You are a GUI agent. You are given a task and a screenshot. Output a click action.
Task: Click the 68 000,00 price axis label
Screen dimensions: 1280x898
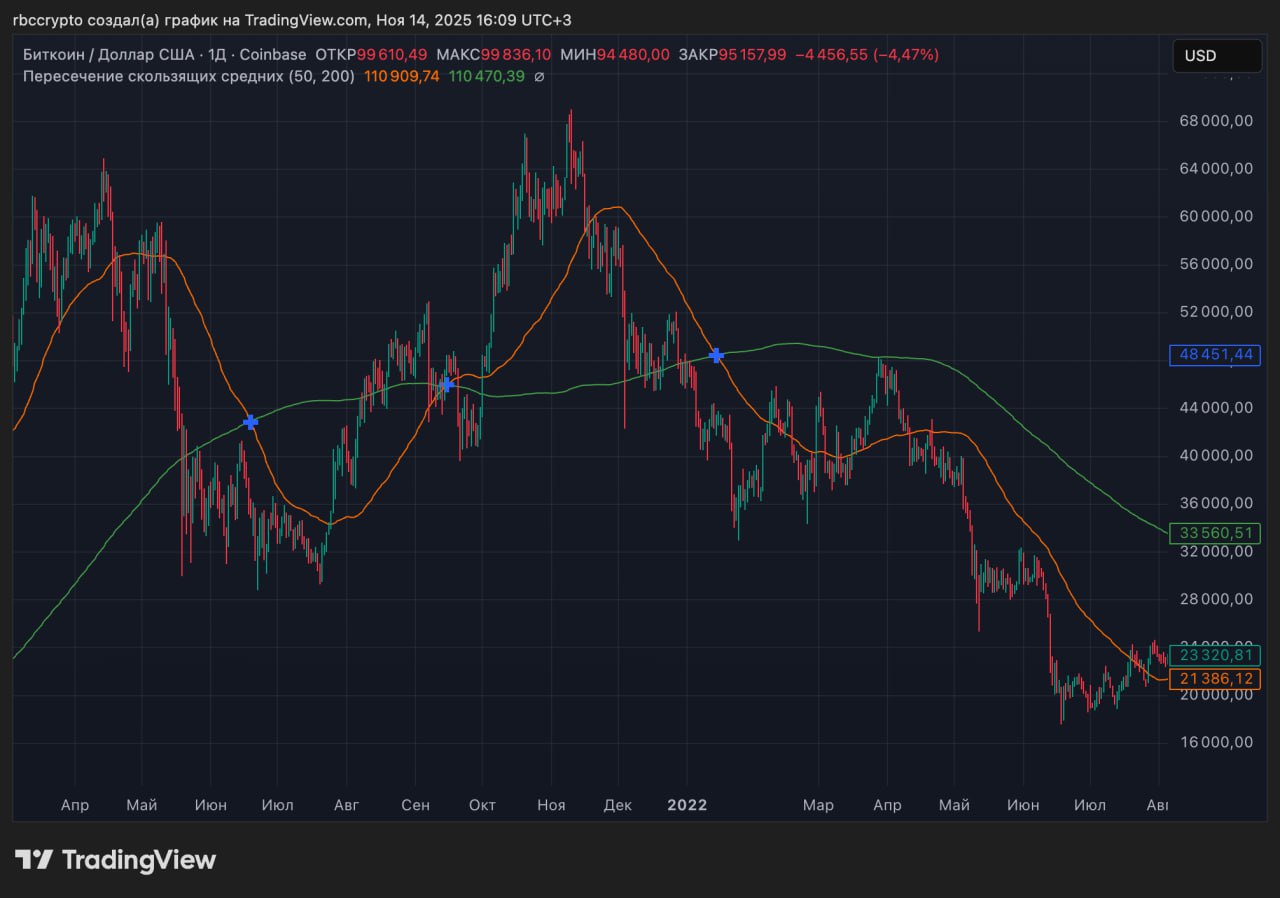coord(1215,121)
